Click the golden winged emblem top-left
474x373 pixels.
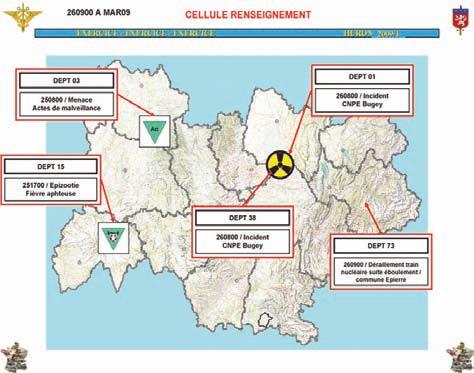(x=23, y=17)
